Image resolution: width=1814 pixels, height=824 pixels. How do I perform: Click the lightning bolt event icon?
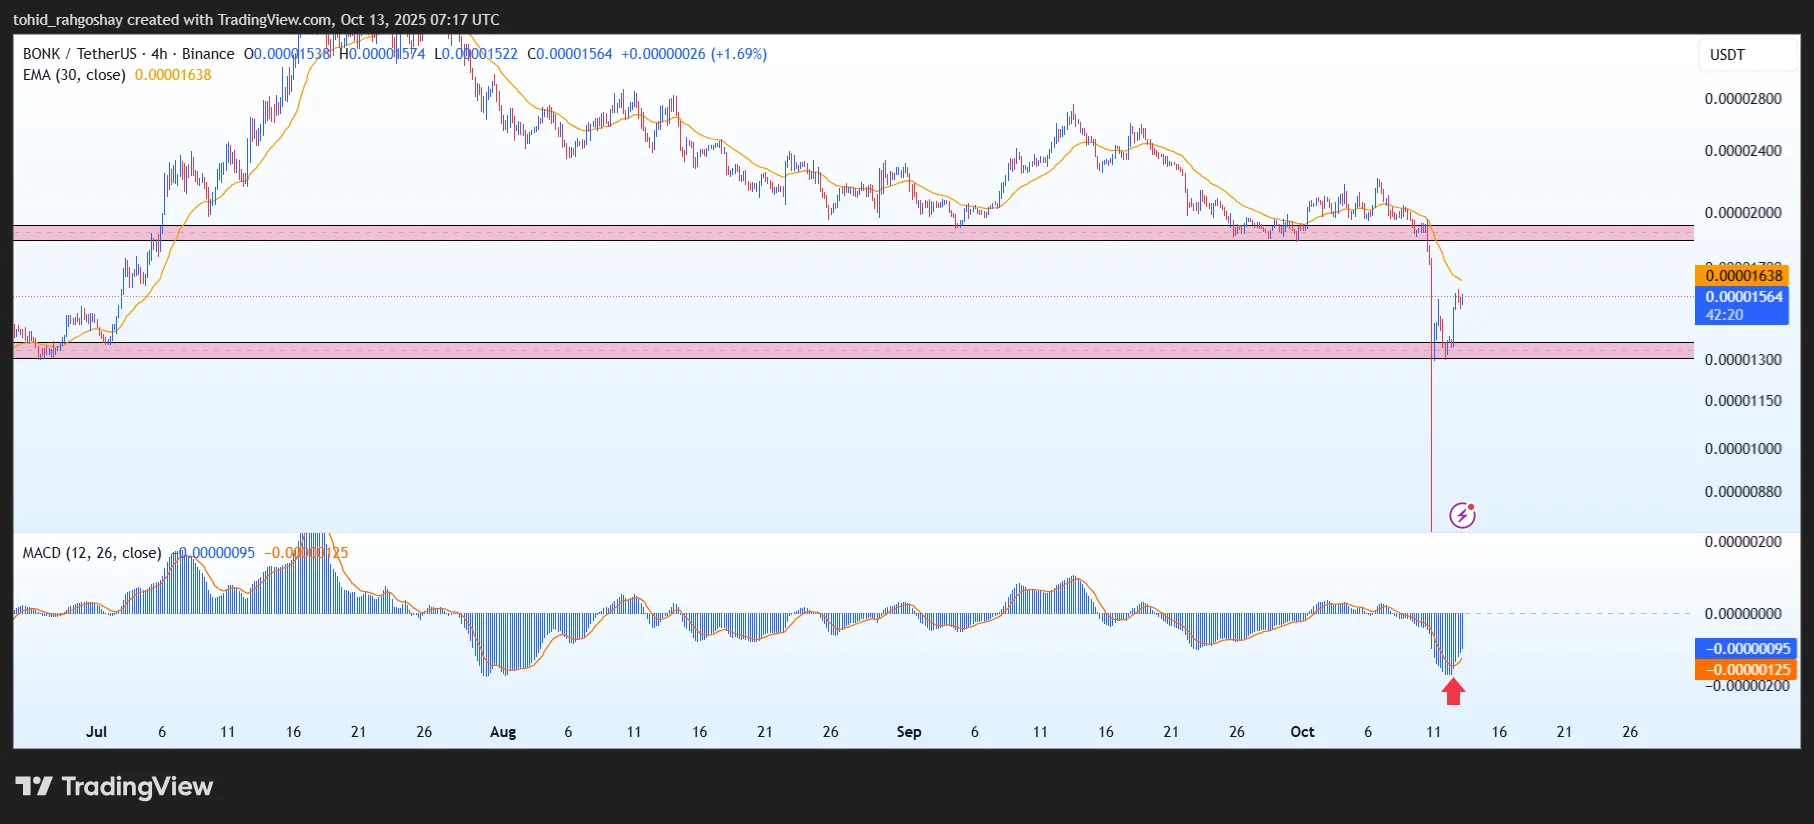(1462, 515)
